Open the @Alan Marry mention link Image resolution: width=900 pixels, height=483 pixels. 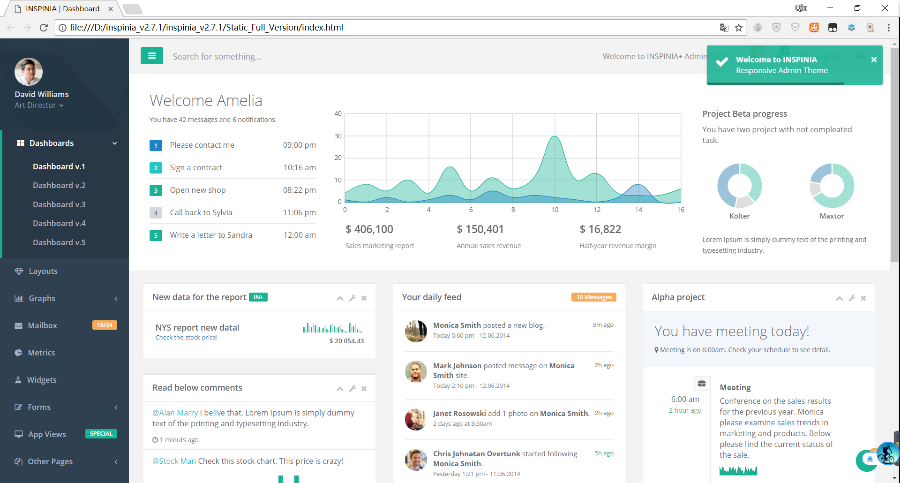pyautogui.click(x=175, y=412)
